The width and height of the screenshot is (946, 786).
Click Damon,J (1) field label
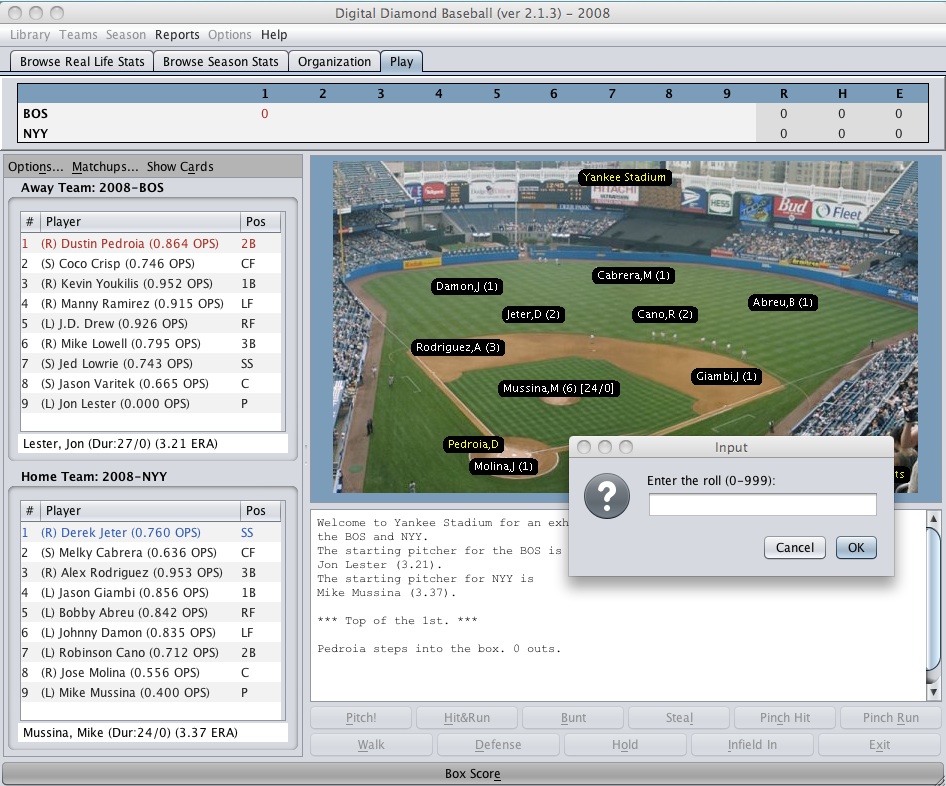(x=467, y=286)
